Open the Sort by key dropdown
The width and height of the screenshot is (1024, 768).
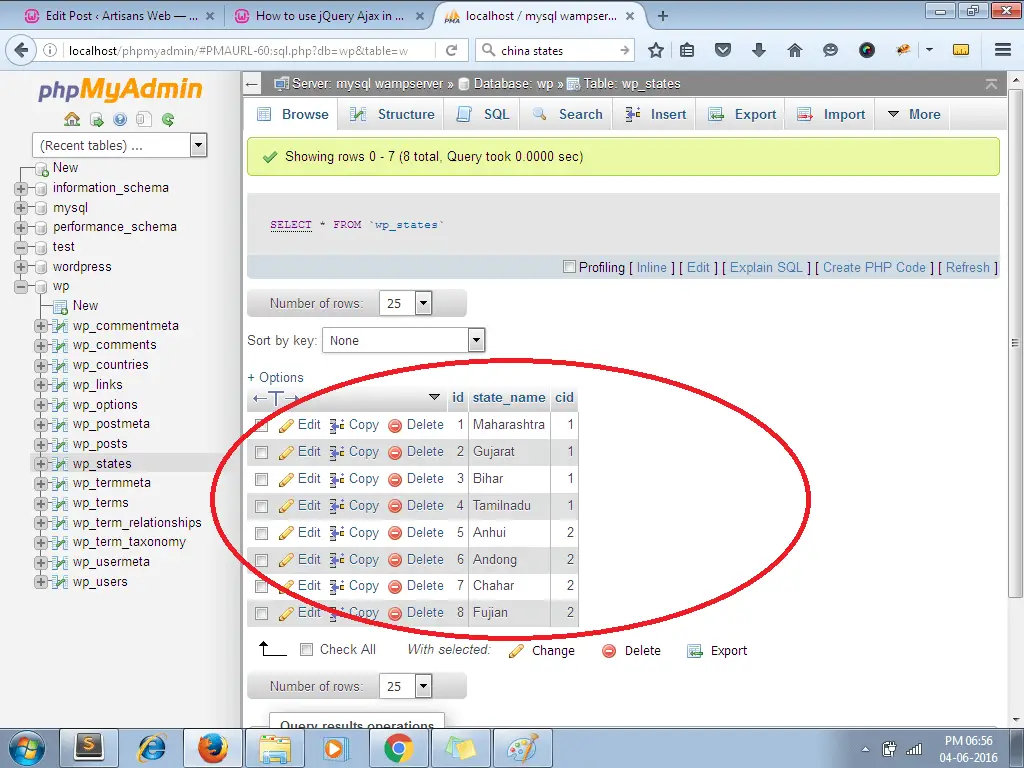405,341
